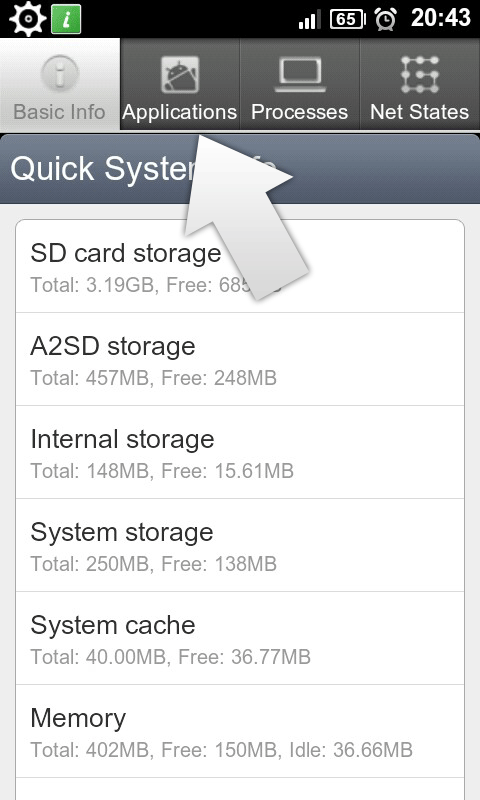Viewport: 480px width, 800px height.
Task: Switch to the Processes tab label
Action: pyautogui.click(x=299, y=112)
